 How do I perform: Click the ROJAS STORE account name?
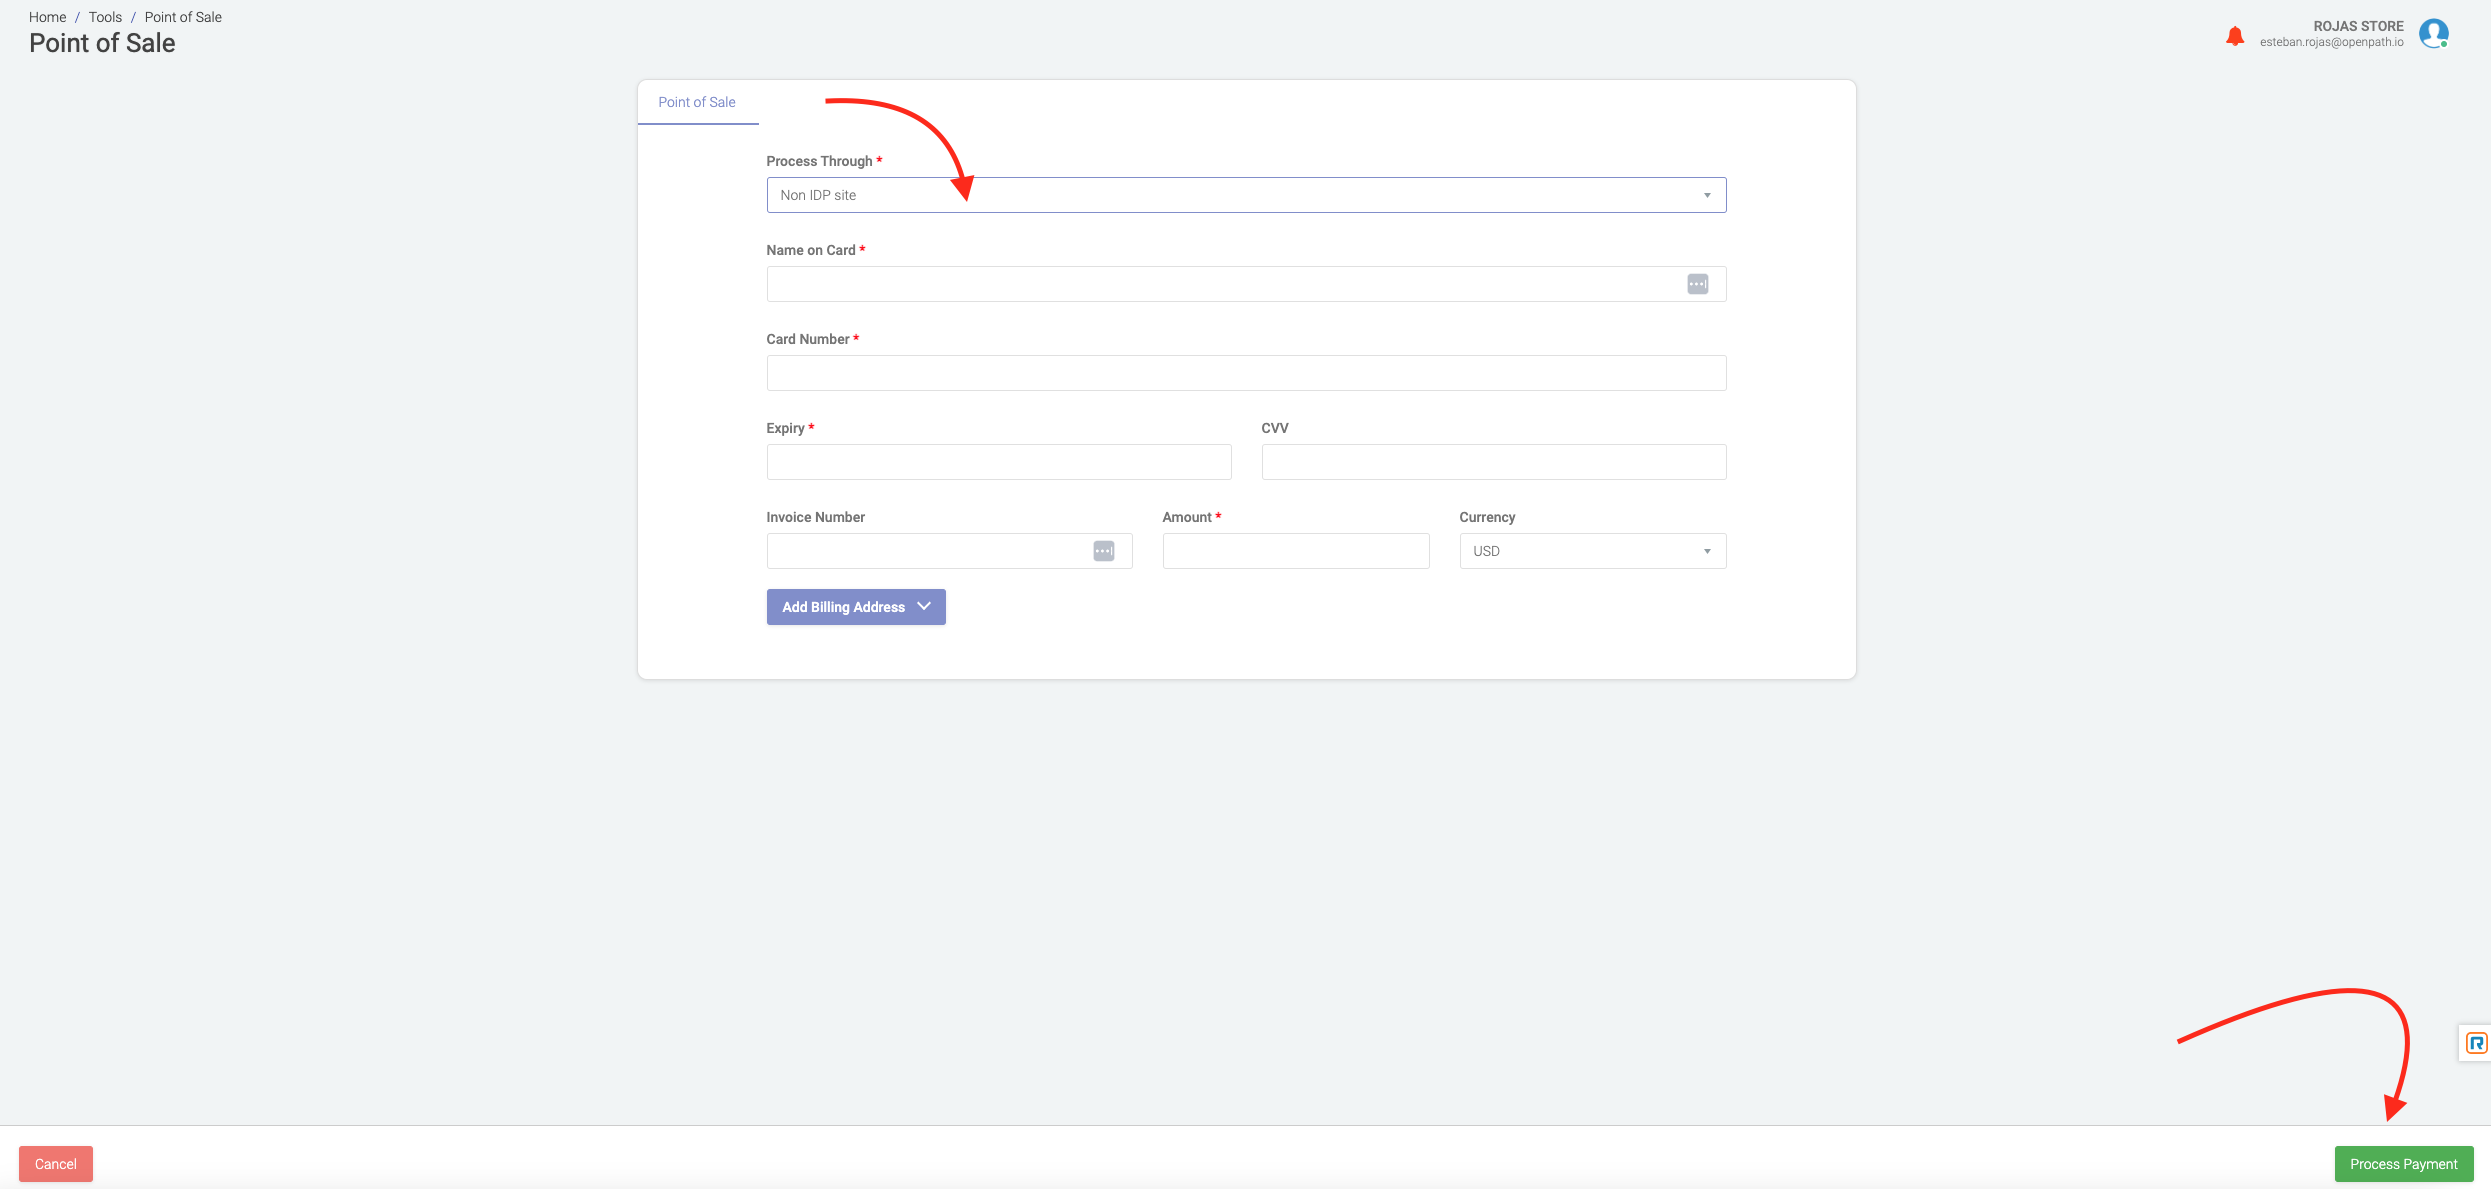[x=2357, y=26]
